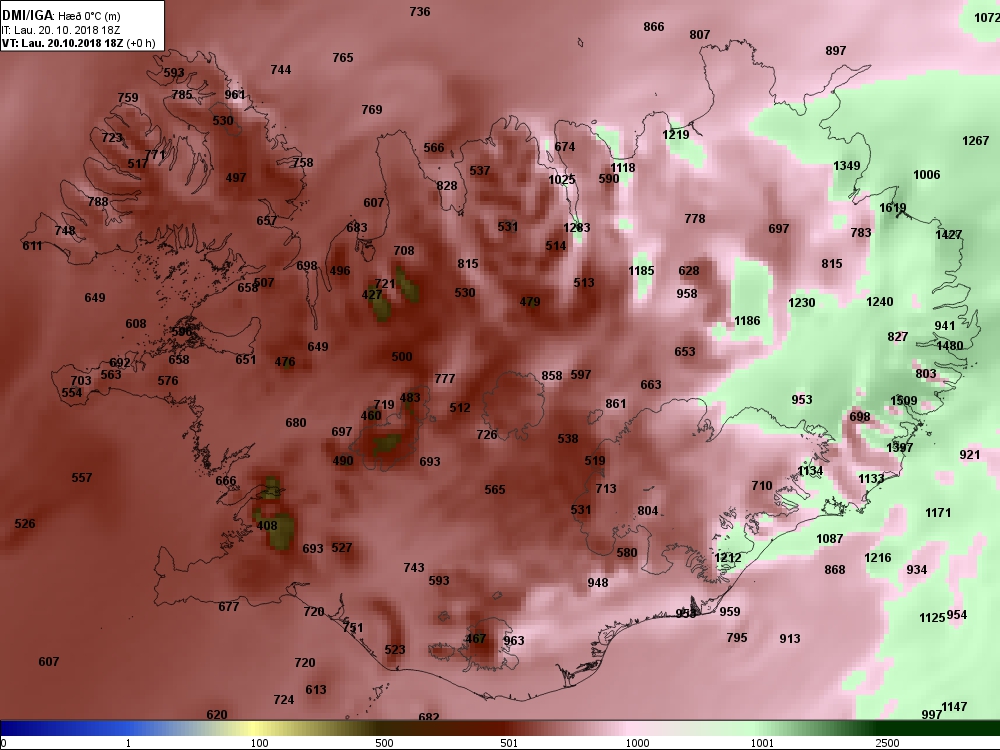1000x750 pixels.
Task: Click the map value '858'
Action: (x=552, y=376)
